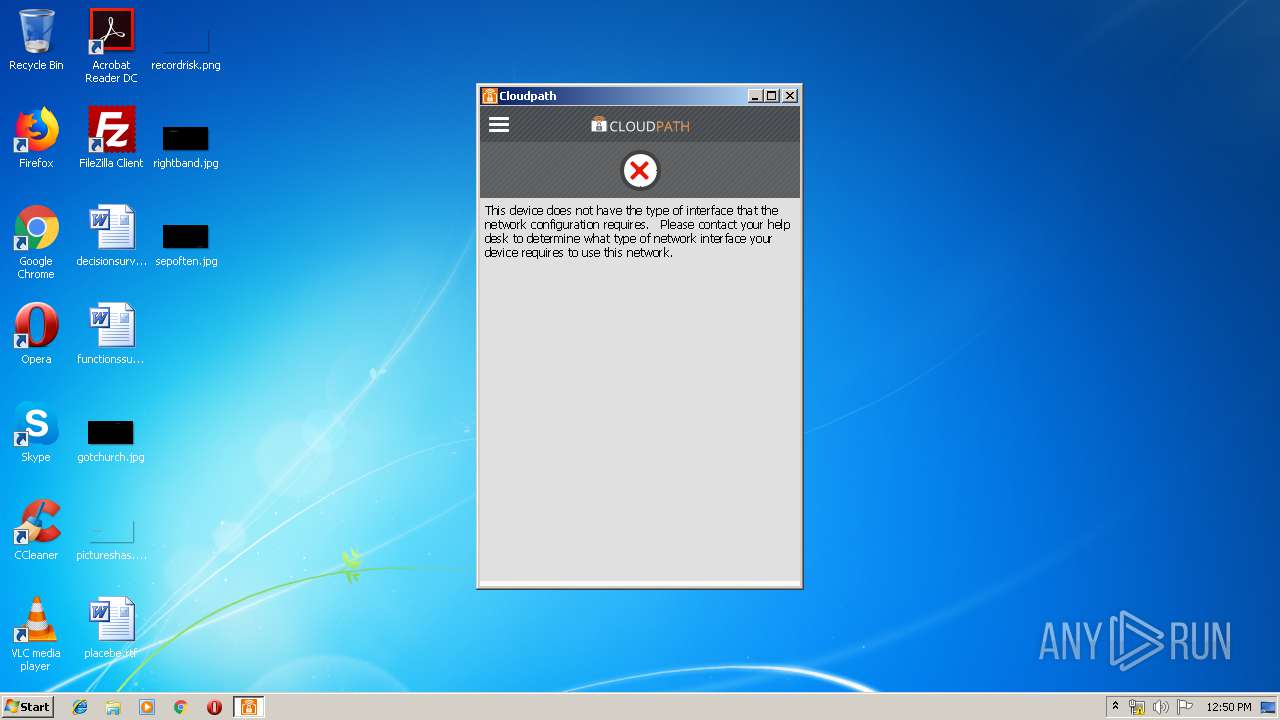The image size is (1280, 720).
Task: Open the Windows Start menu
Action: point(28,707)
